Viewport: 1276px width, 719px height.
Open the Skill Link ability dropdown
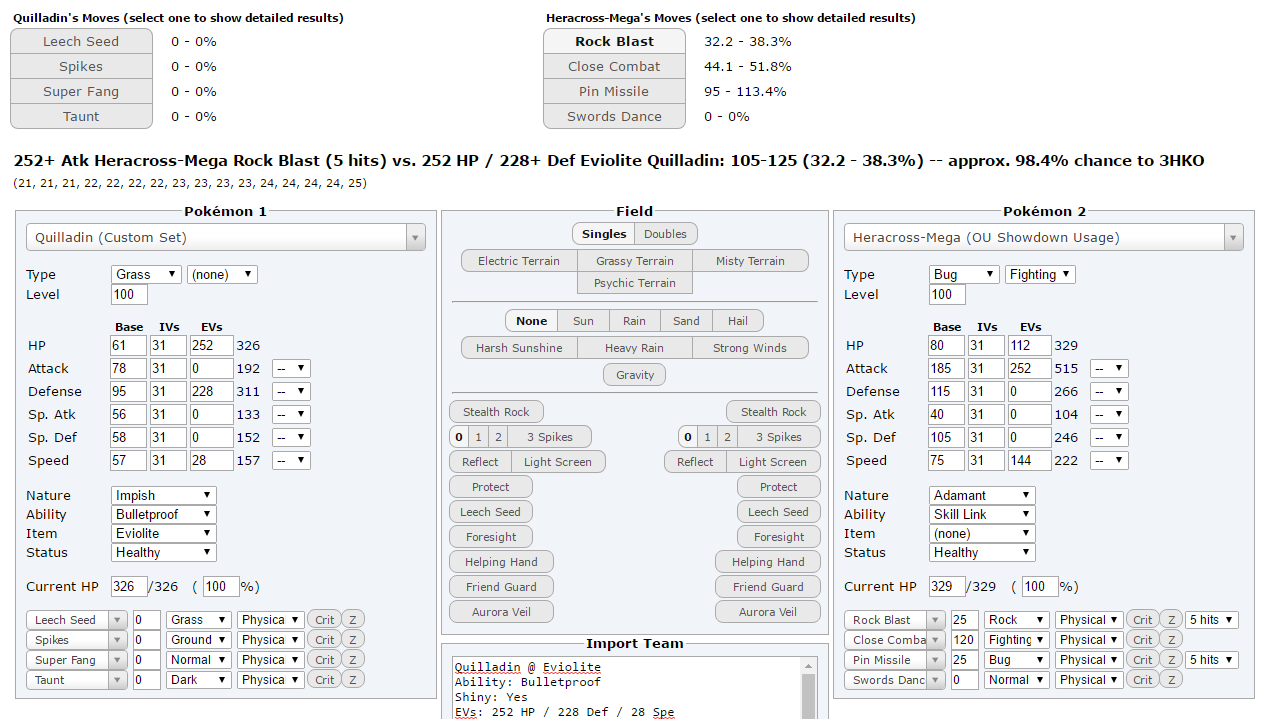982,514
